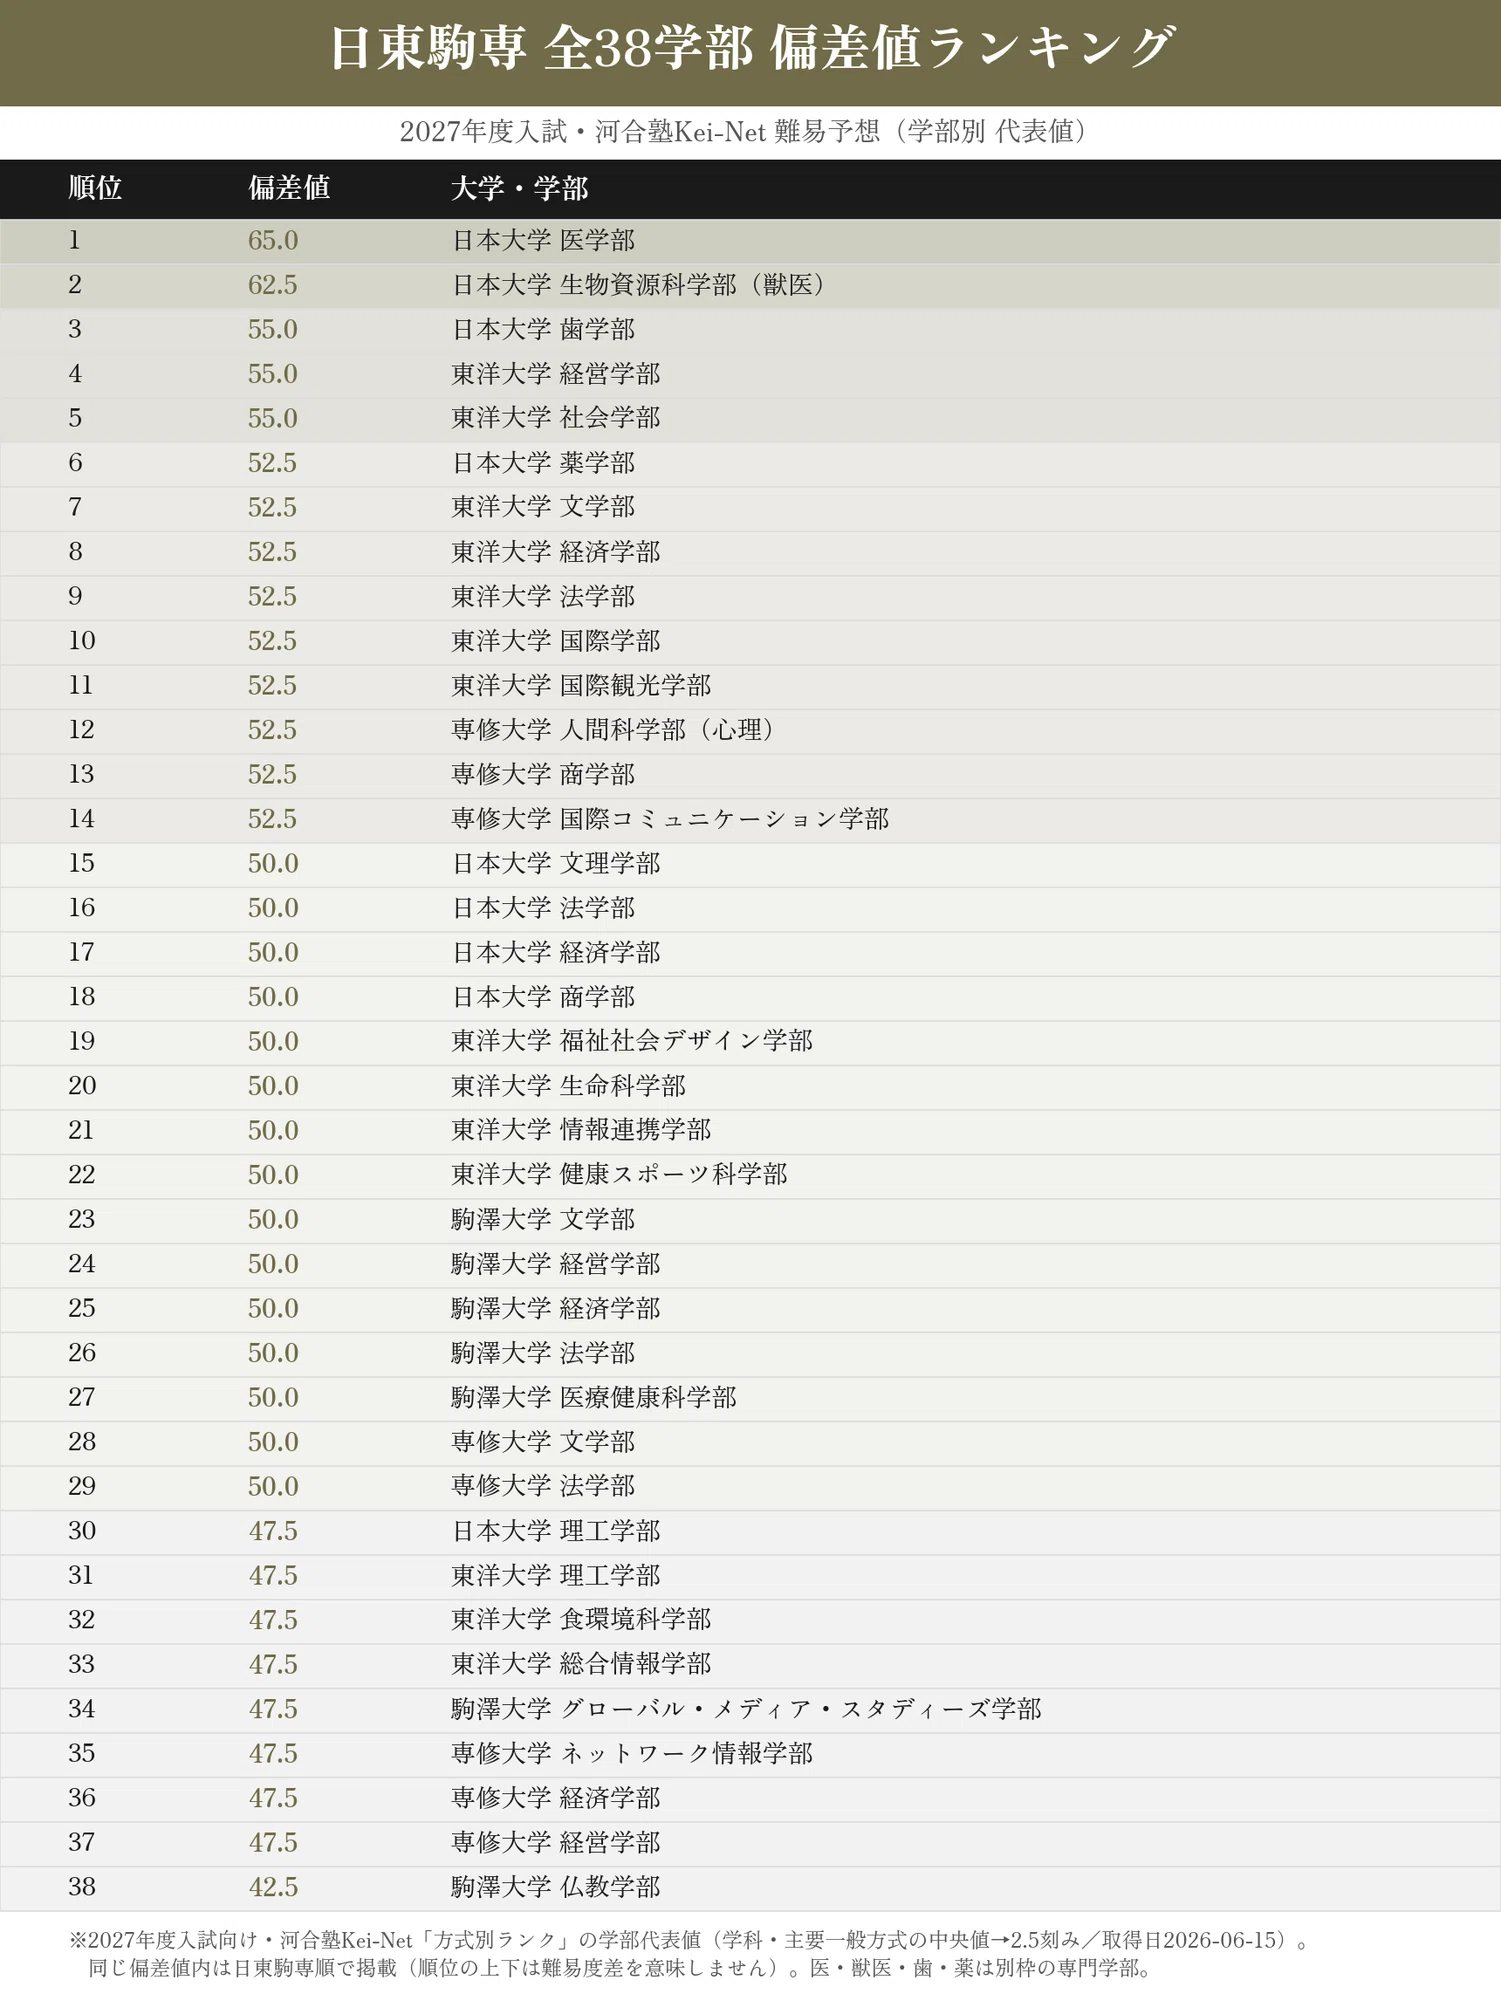The height and width of the screenshot is (2000, 1501).
Task: Select 日本大学 生物資源科学部(獣医)
Action: click(x=638, y=285)
